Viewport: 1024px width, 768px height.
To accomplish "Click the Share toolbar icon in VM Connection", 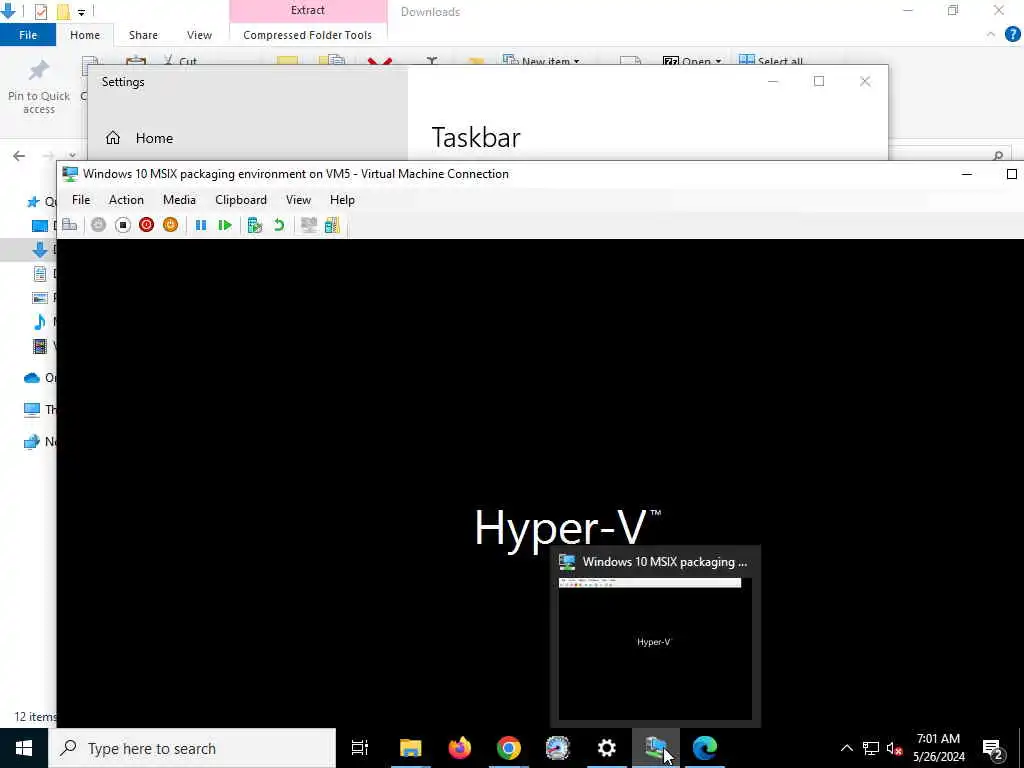I will pyautogui.click(x=332, y=225).
